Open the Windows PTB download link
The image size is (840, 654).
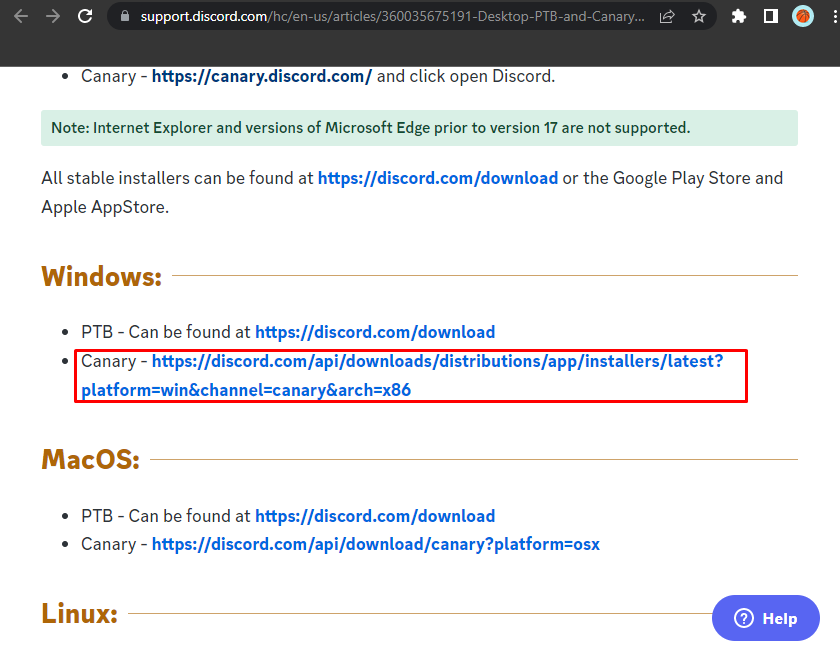pos(375,332)
